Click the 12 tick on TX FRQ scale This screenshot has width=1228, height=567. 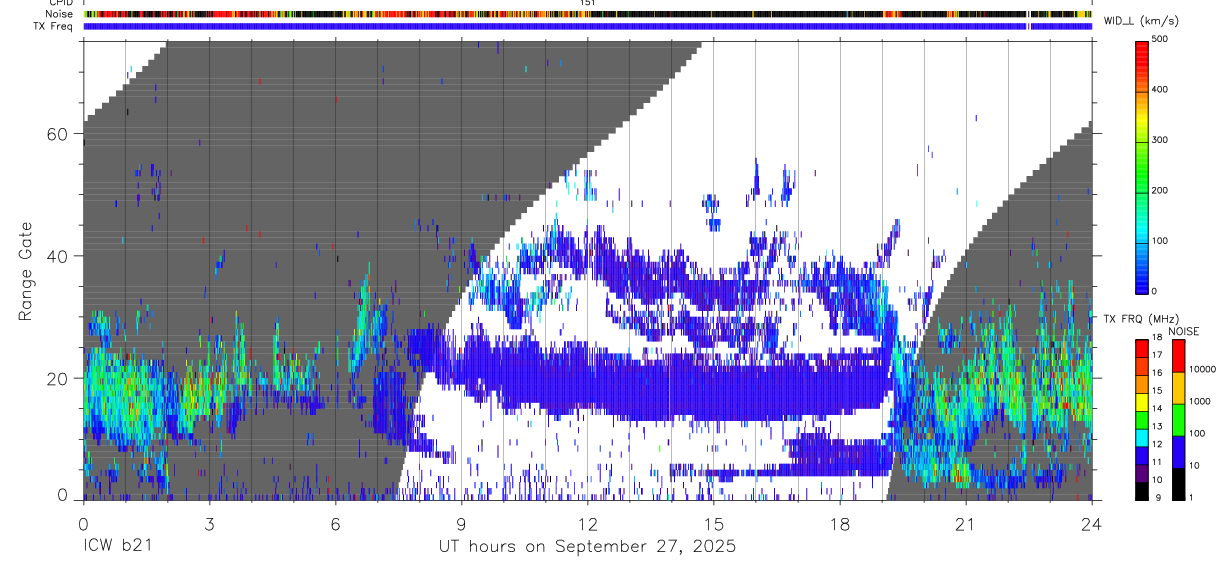coord(1158,444)
